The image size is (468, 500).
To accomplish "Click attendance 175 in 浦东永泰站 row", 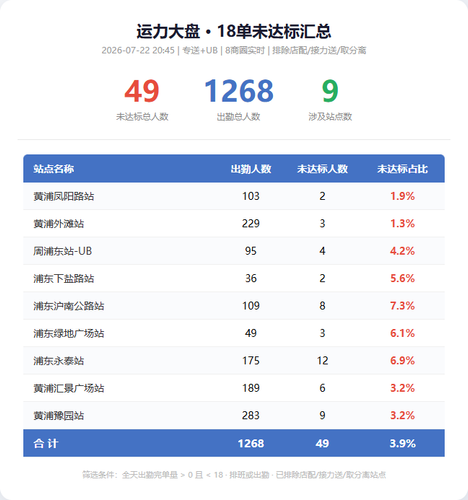I will (251, 361).
